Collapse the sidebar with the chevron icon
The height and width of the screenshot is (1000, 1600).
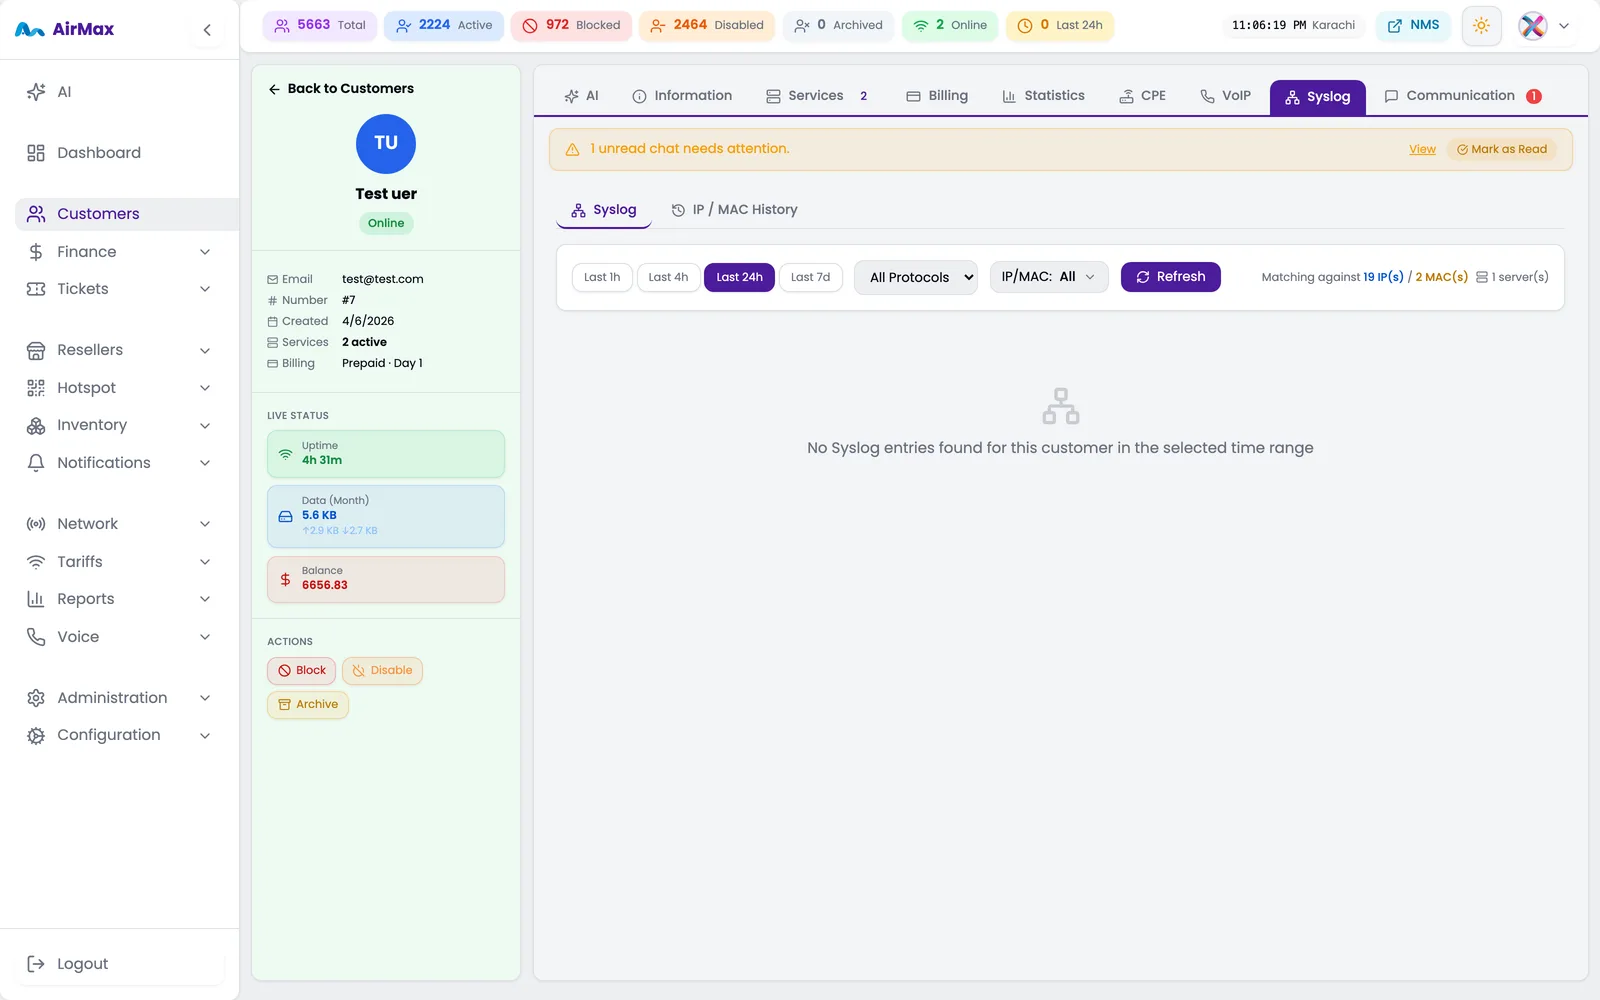click(x=207, y=30)
